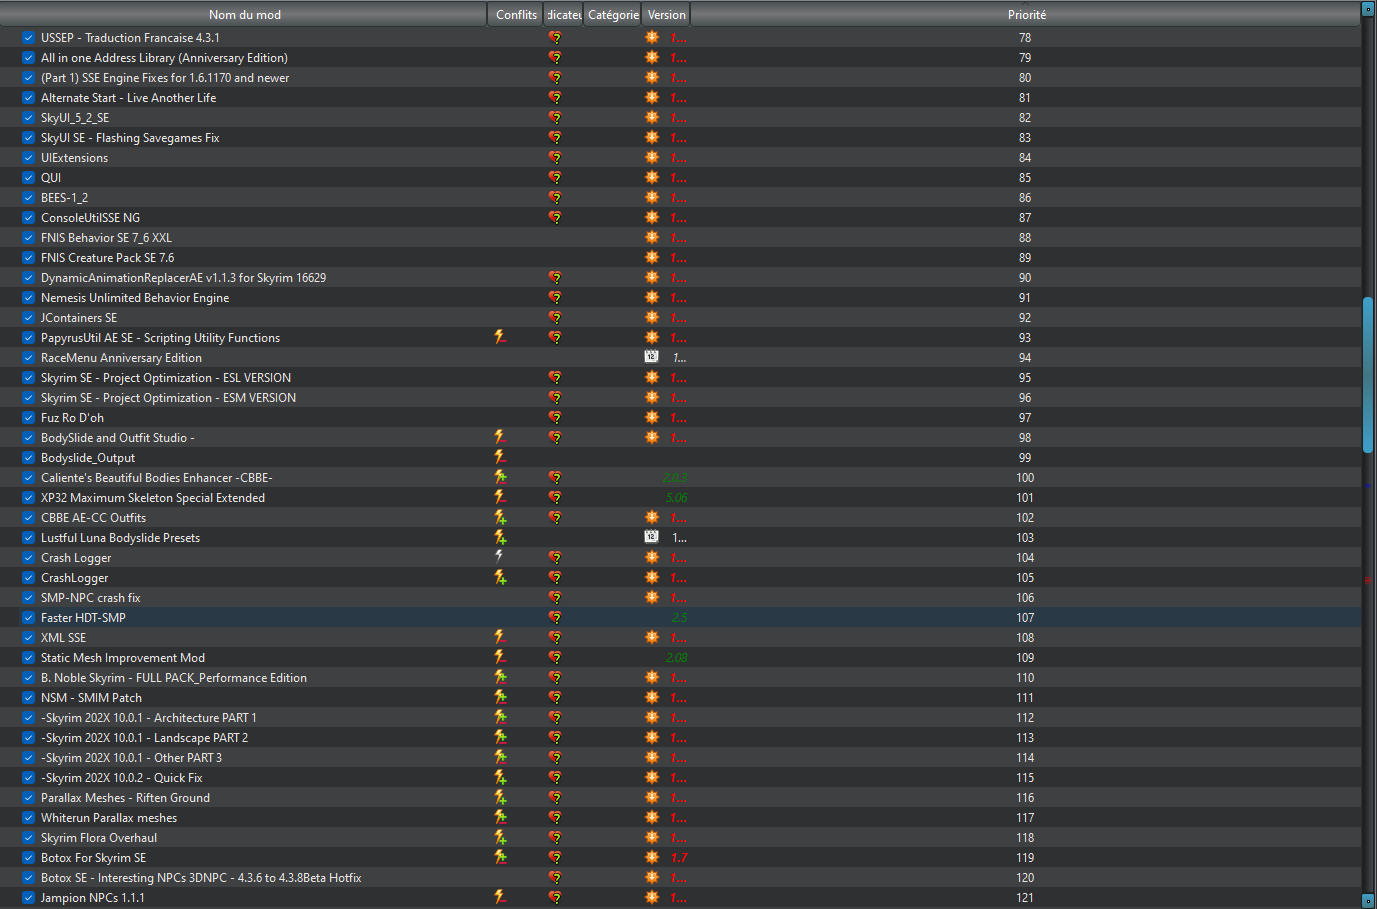
Task: Click the flag indicator icon for QUI
Action: point(555,177)
